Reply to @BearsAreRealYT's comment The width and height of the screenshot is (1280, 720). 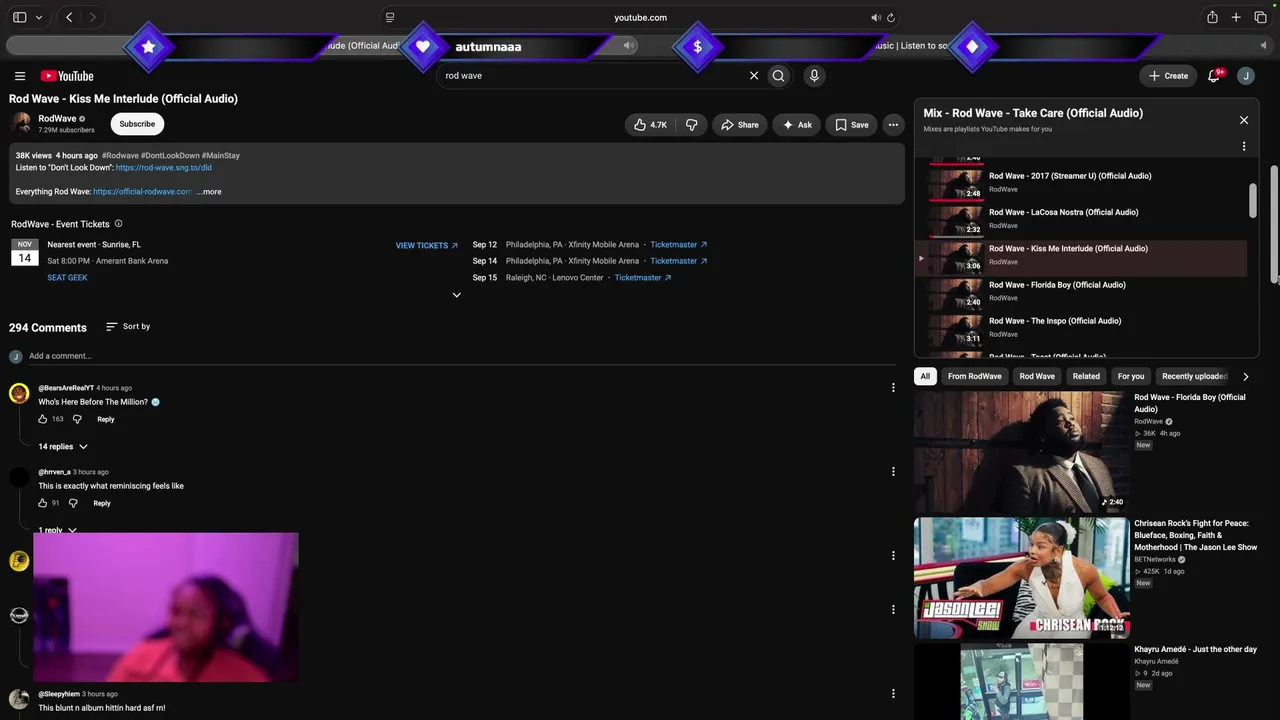pyautogui.click(x=105, y=419)
